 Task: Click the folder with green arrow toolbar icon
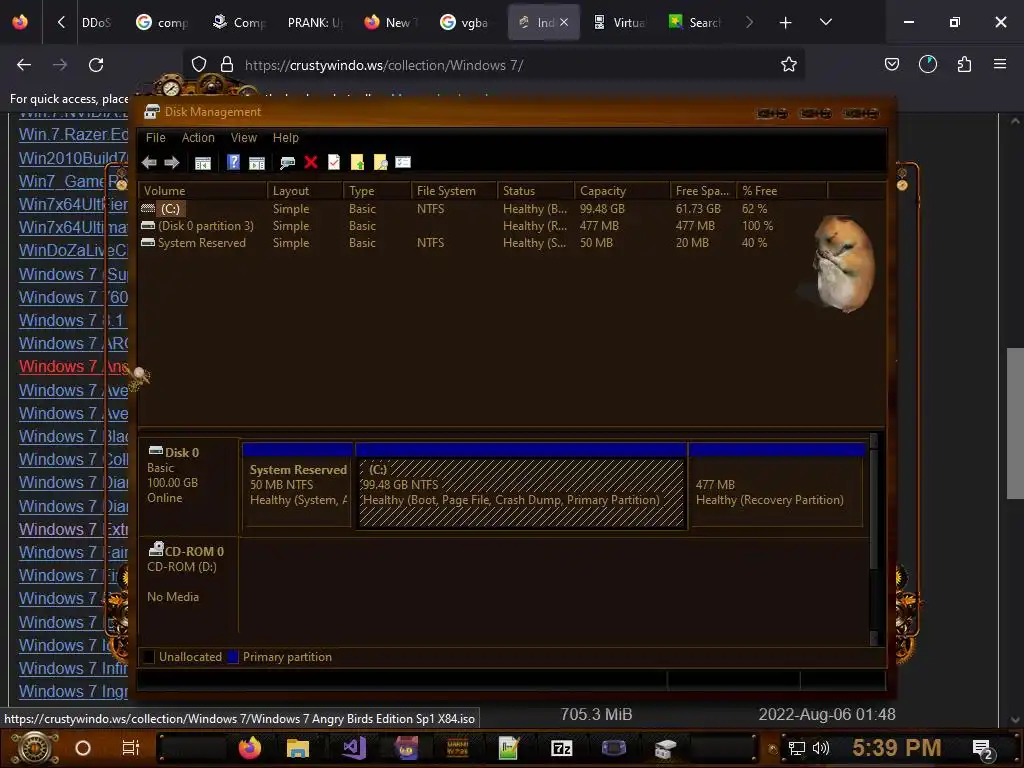click(x=357, y=163)
